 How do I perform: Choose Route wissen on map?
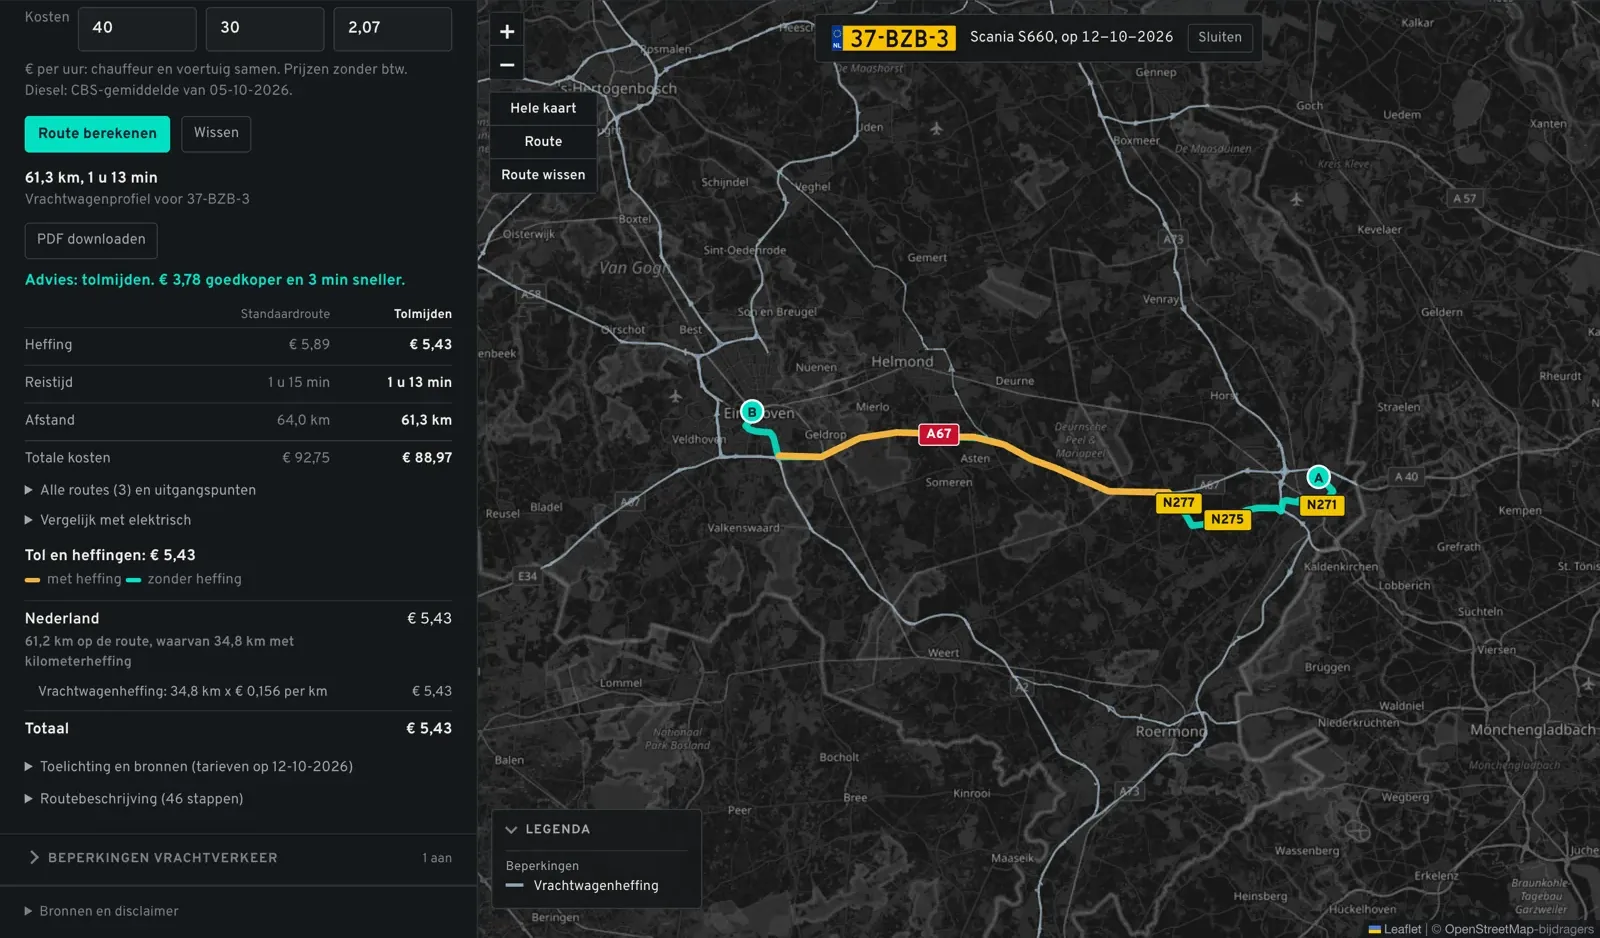(543, 175)
